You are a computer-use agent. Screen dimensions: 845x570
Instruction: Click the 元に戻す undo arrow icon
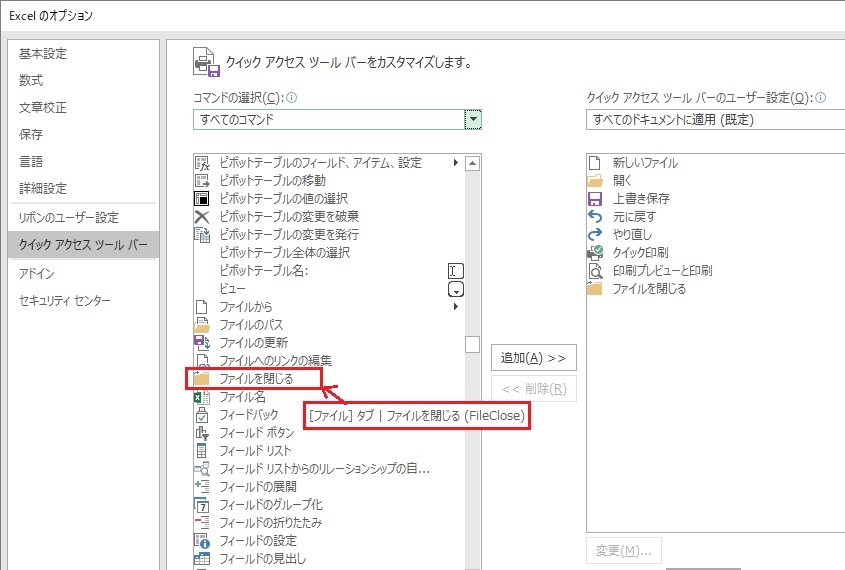click(x=595, y=217)
